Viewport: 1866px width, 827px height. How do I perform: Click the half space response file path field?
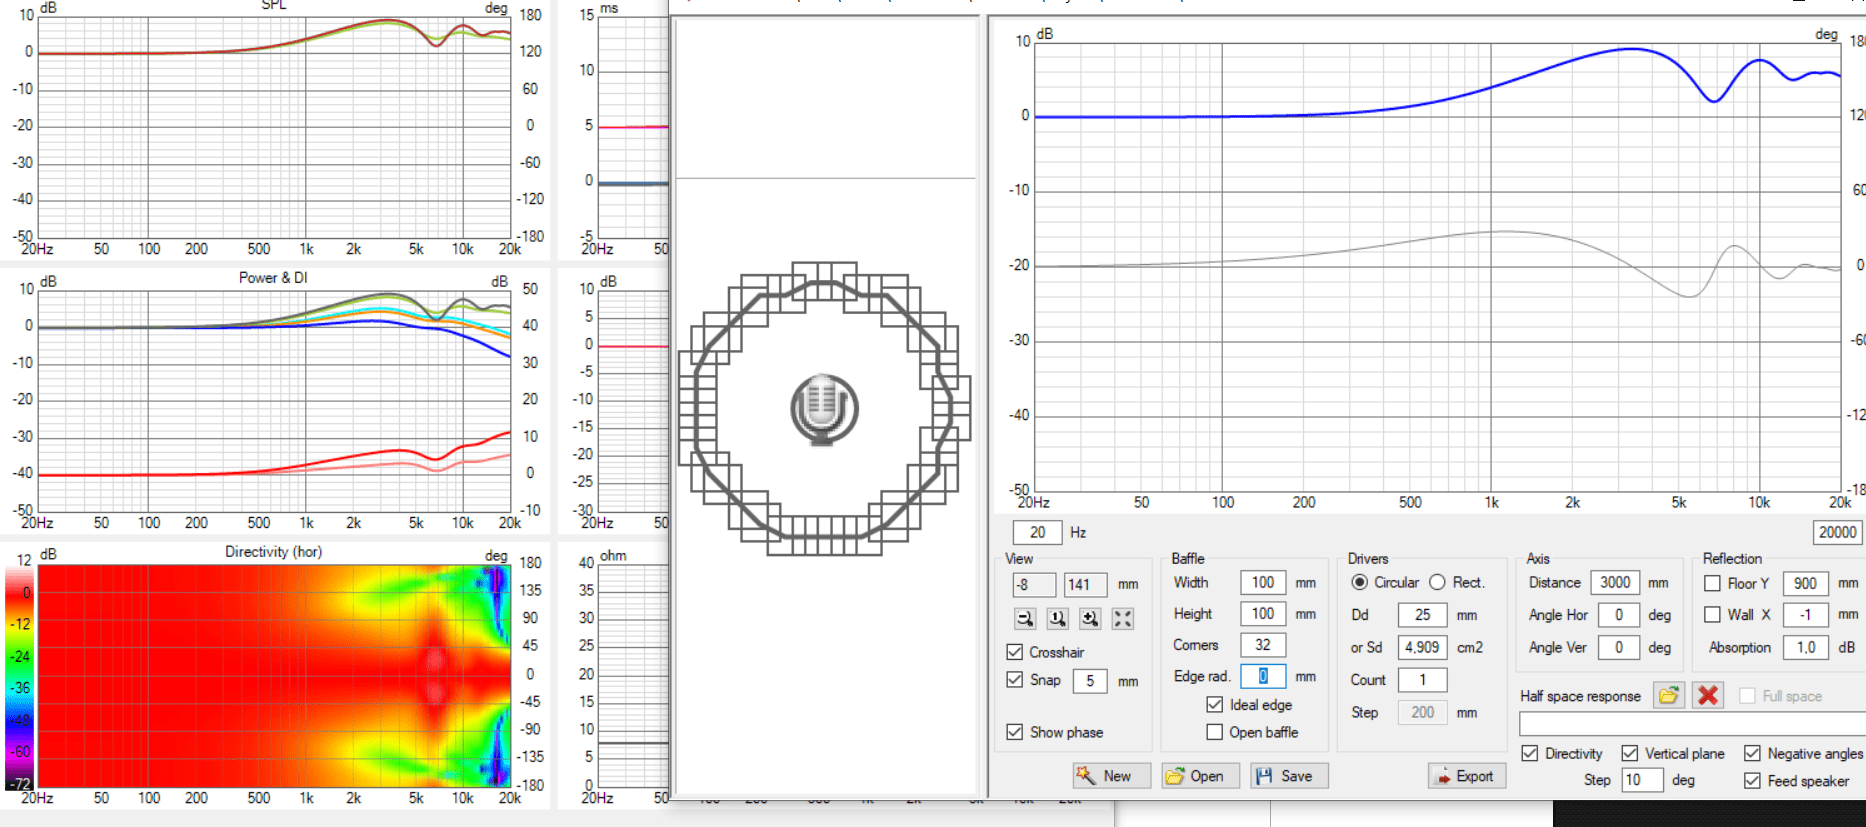[x=1692, y=724]
